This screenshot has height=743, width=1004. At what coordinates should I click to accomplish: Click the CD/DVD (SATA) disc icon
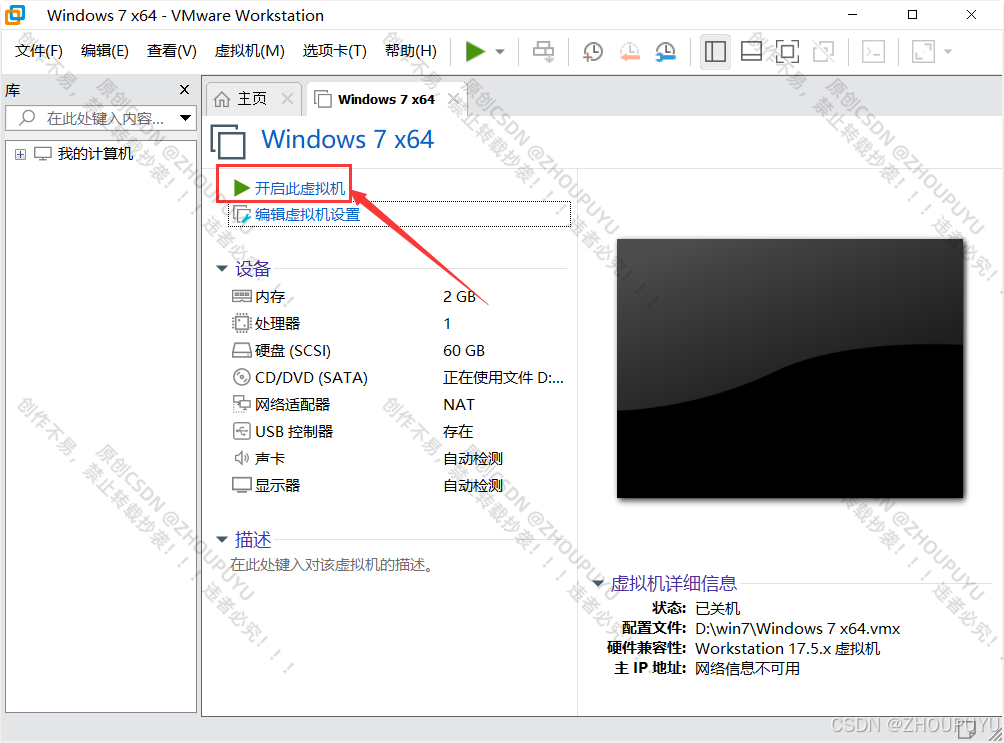[241, 377]
